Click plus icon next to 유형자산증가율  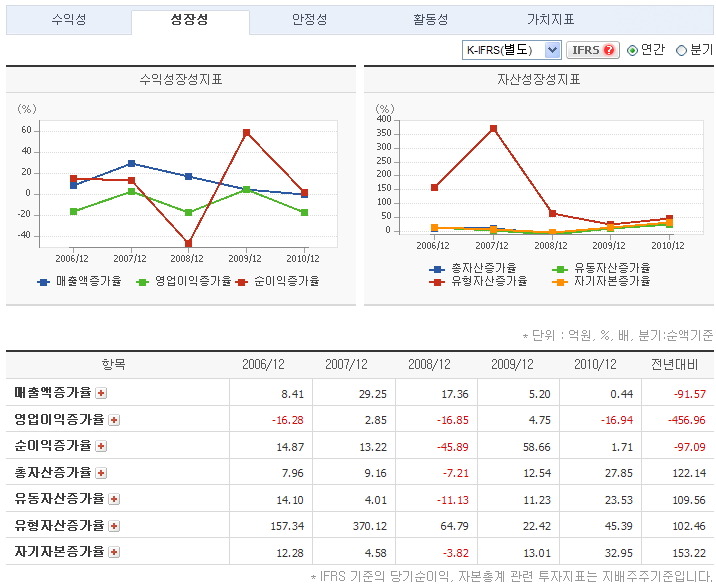[x=113, y=525]
